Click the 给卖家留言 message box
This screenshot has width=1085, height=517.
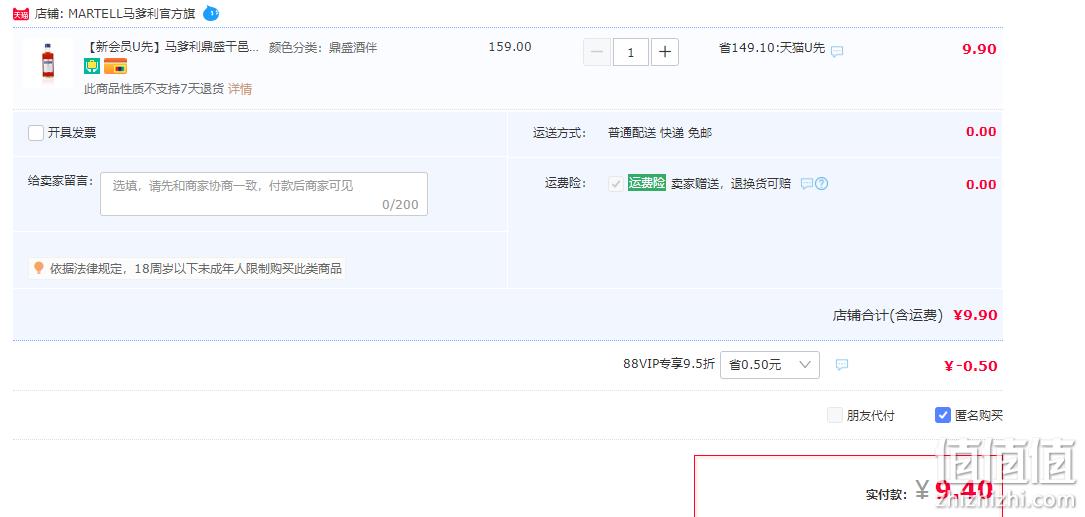[x=264, y=194]
